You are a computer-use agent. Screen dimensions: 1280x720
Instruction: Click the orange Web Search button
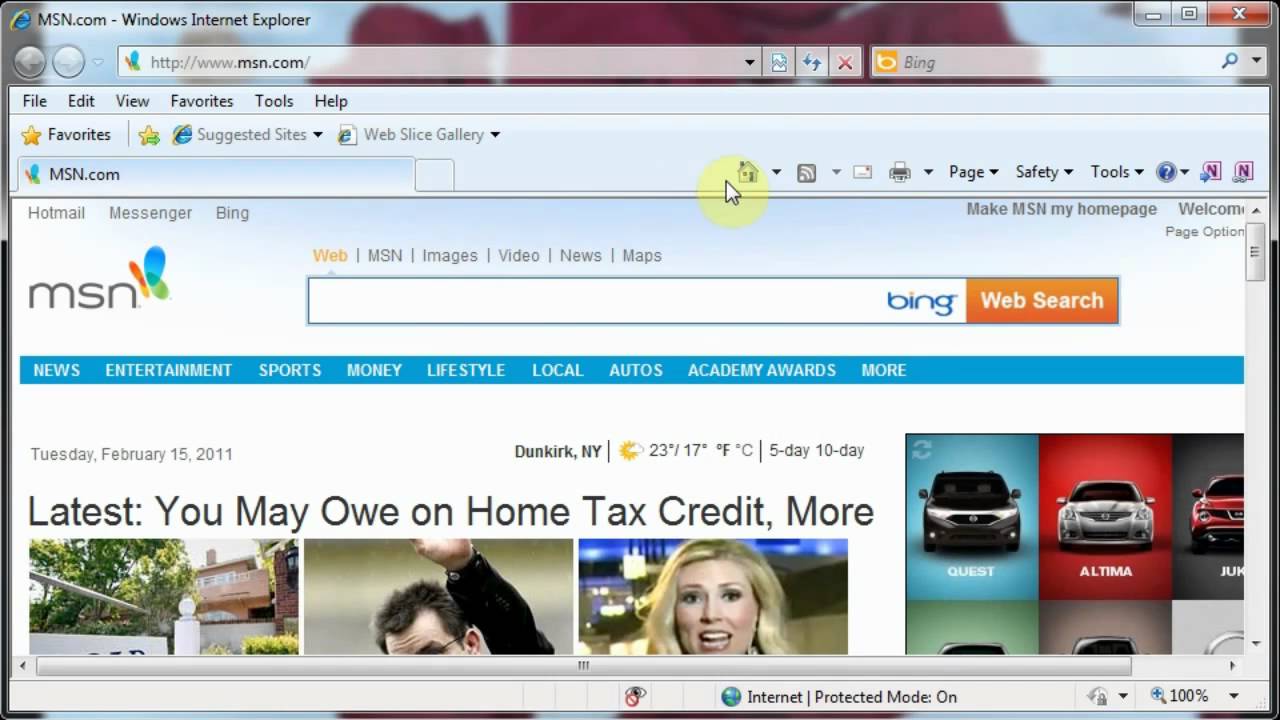pos(1042,301)
